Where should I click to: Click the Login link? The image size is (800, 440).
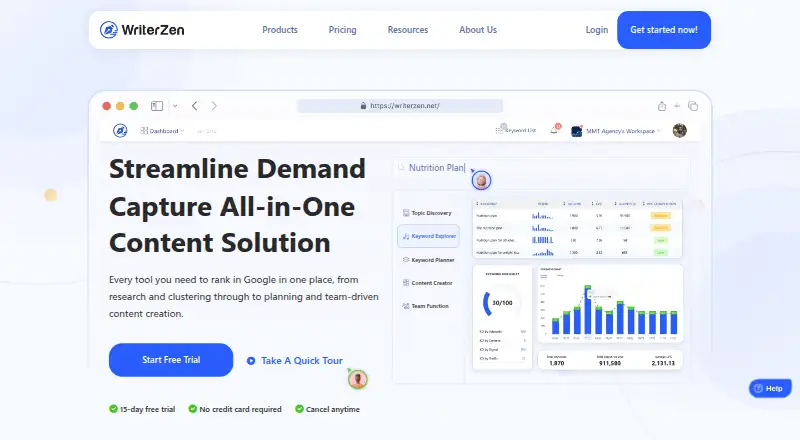coord(596,30)
